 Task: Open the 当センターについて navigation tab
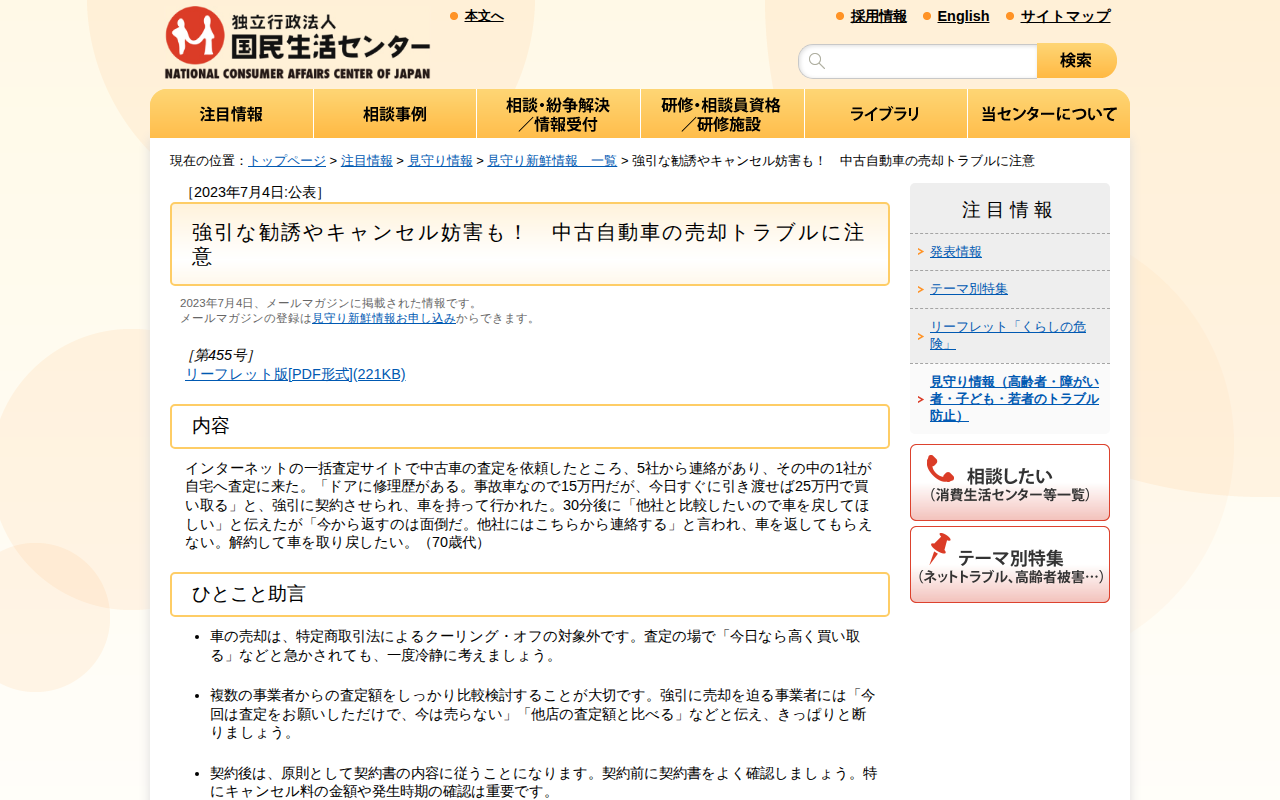(1049, 114)
